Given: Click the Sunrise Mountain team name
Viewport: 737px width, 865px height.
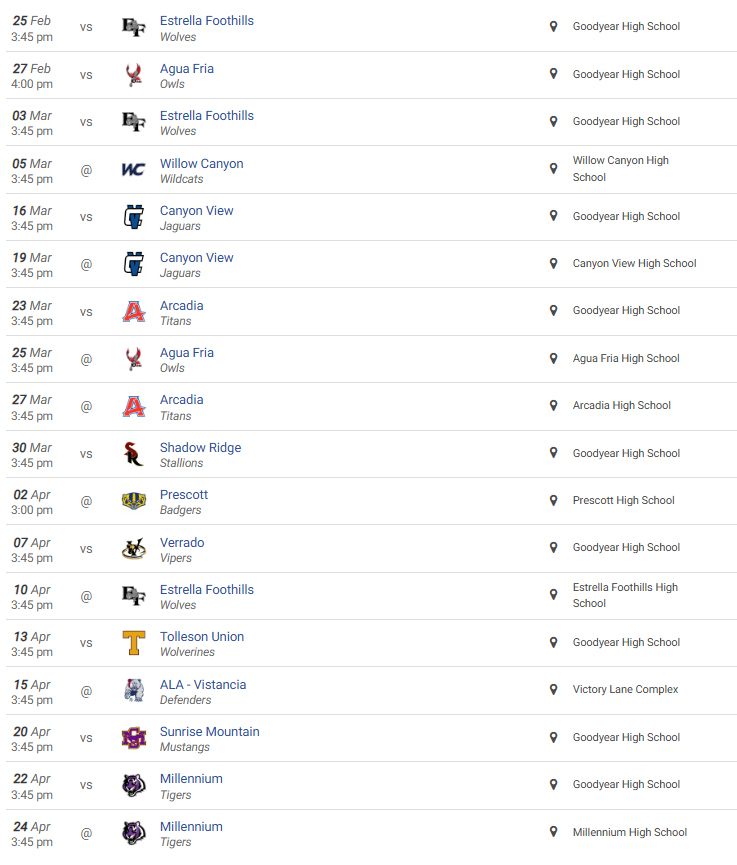Looking at the screenshot, I should 209,732.
